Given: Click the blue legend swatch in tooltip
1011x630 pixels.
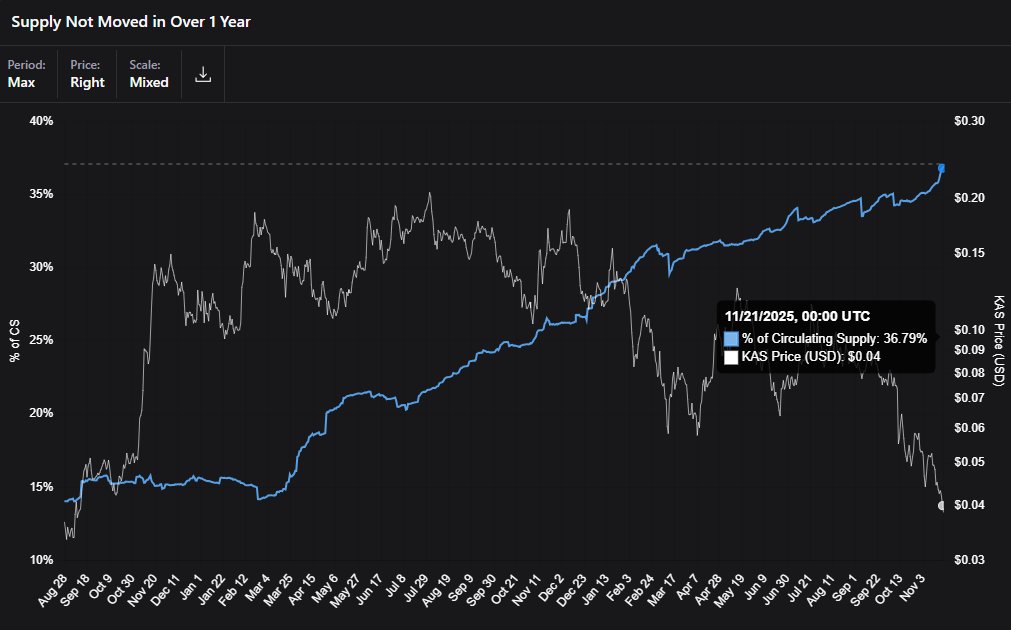Looking at the screenshot, I should [x=731, y=339].
